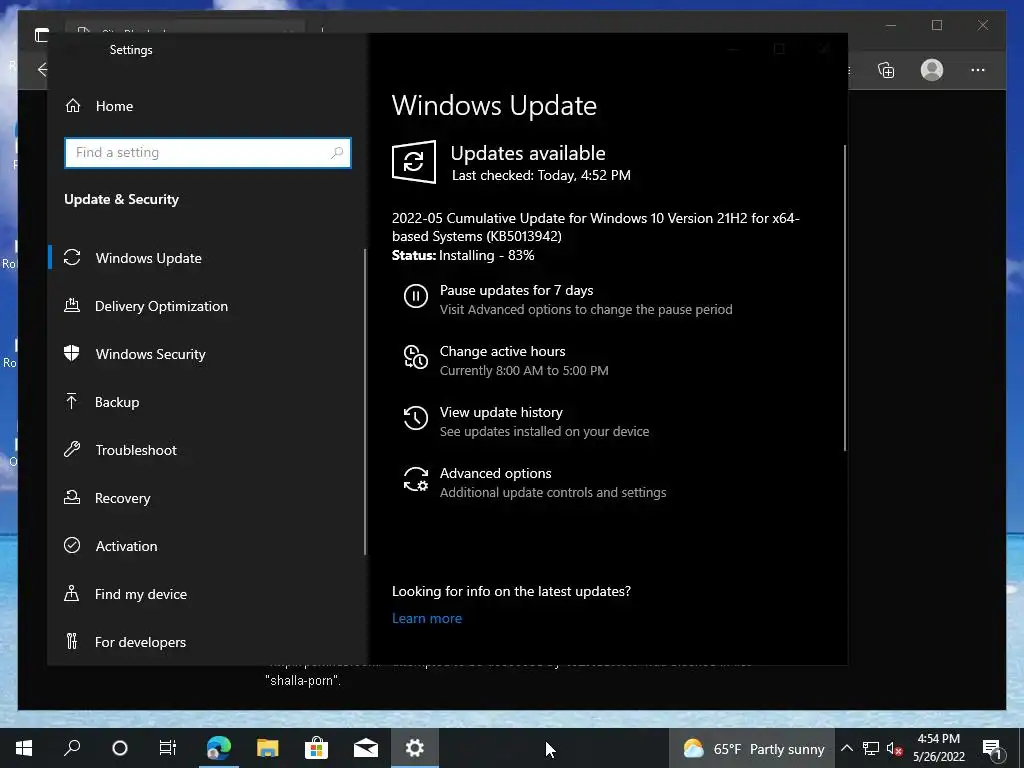Open File Explorer from taskbar
This screenshot has width=1024, height=768.
pyautogui.click(x=267, y=748)
